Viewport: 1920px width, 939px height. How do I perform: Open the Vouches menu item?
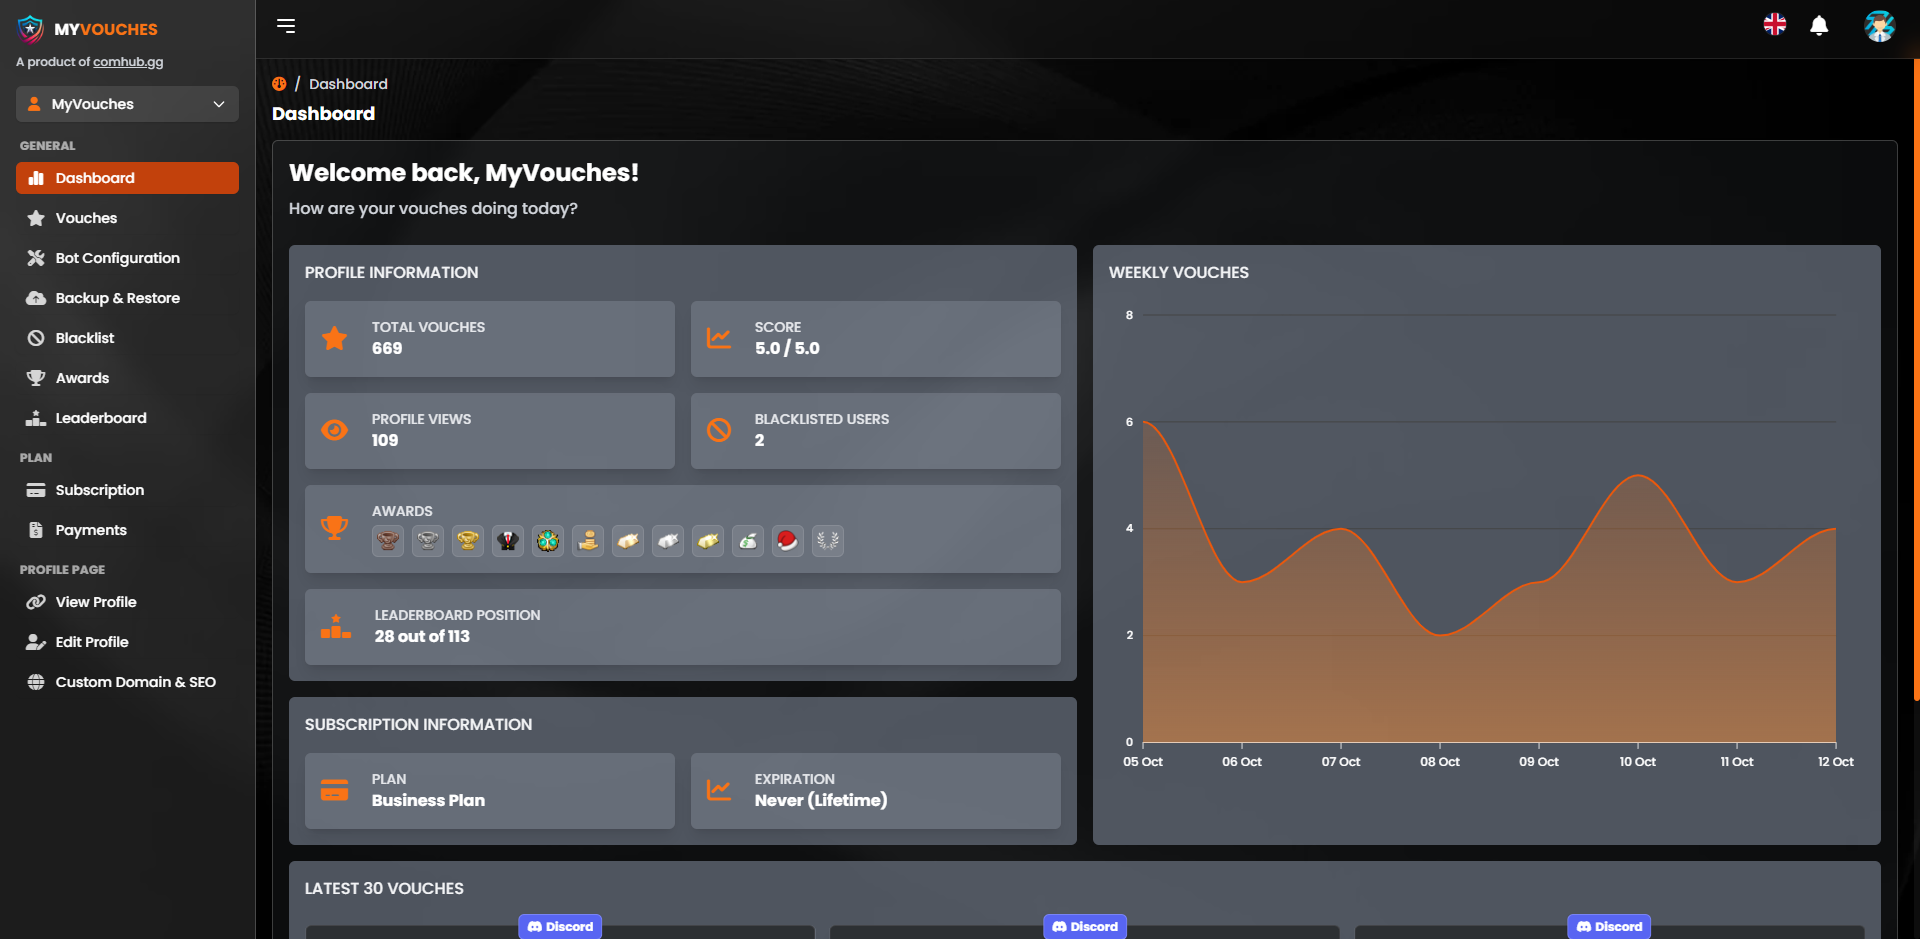pyautogui.click(x=86, y=218)
